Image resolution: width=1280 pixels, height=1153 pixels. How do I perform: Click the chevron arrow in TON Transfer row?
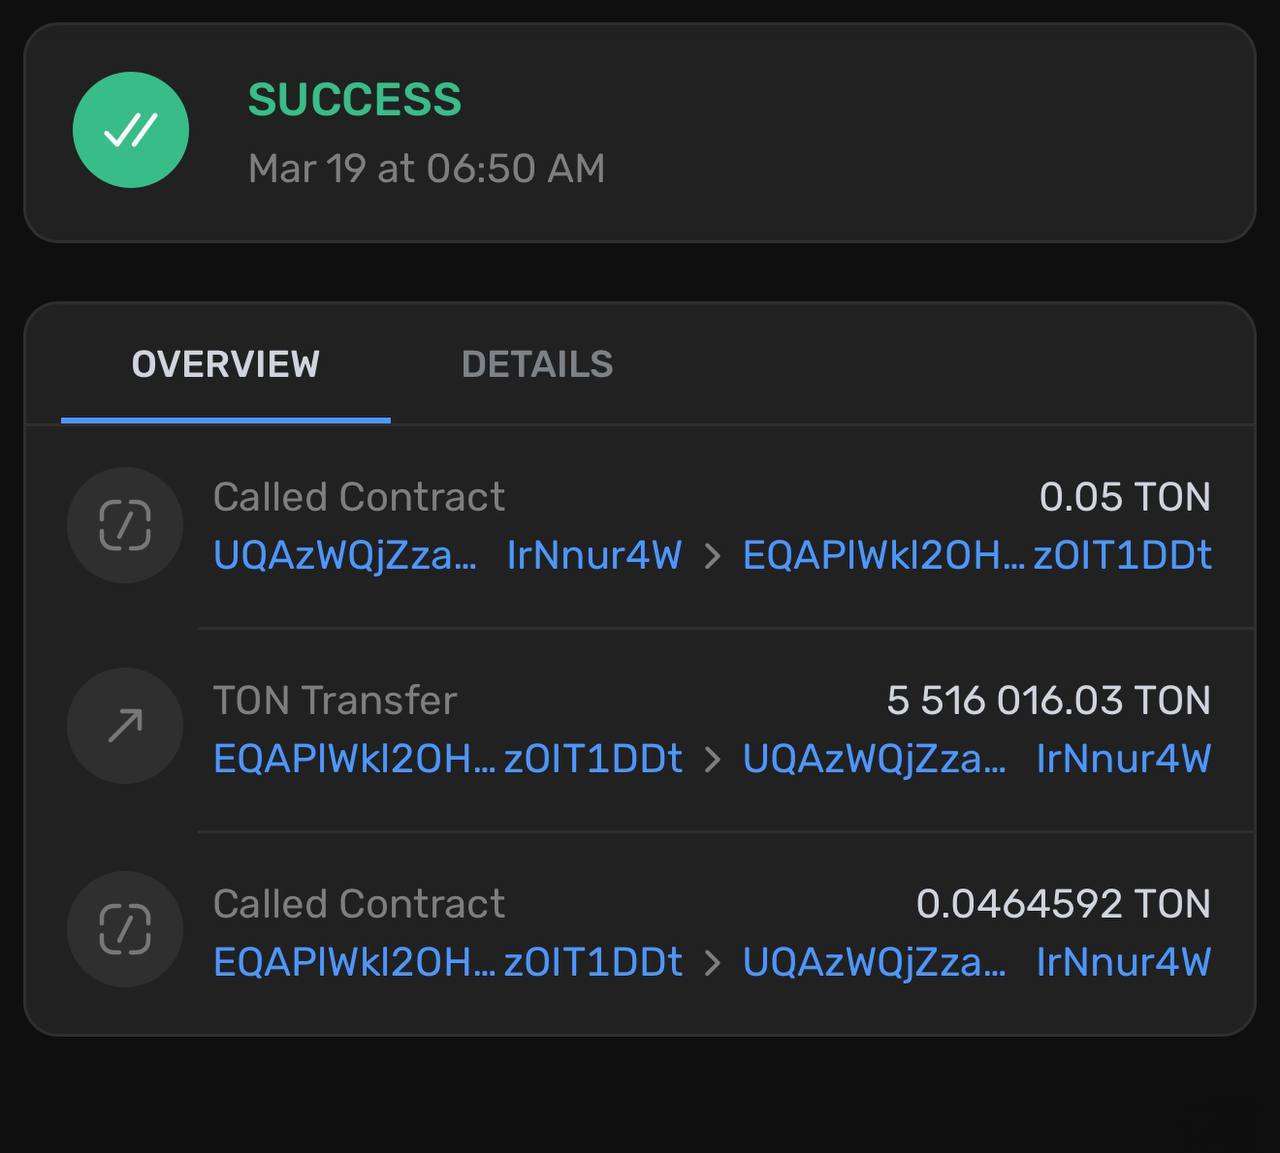pos(712,760)
